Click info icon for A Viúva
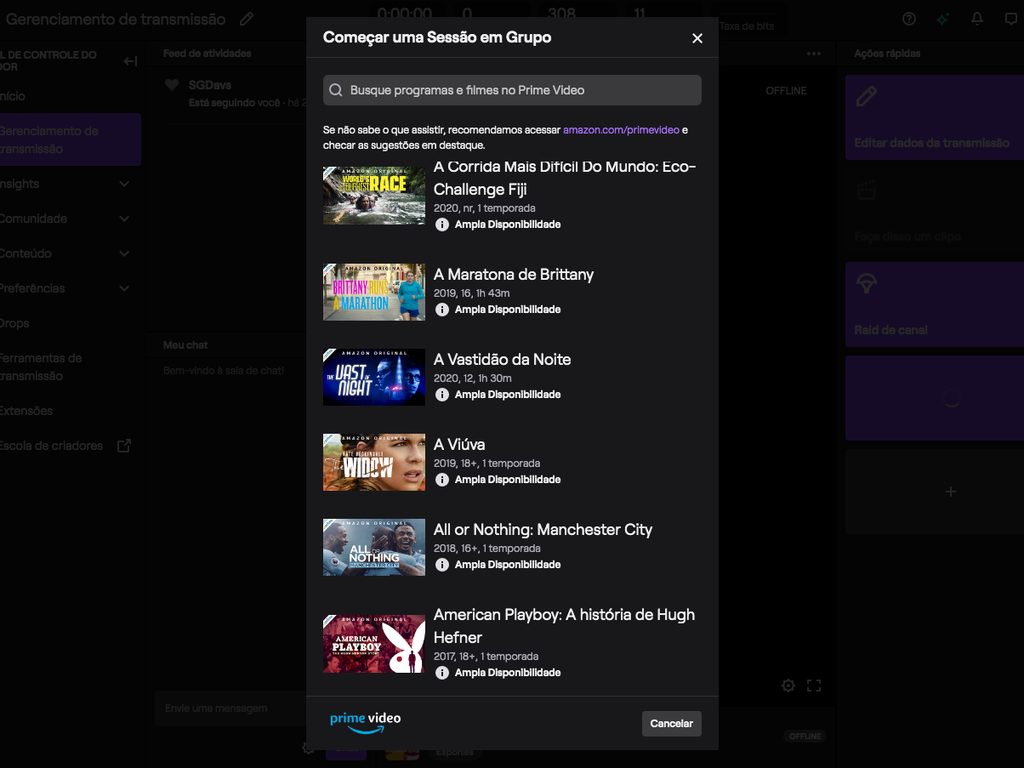 (442, 479)
